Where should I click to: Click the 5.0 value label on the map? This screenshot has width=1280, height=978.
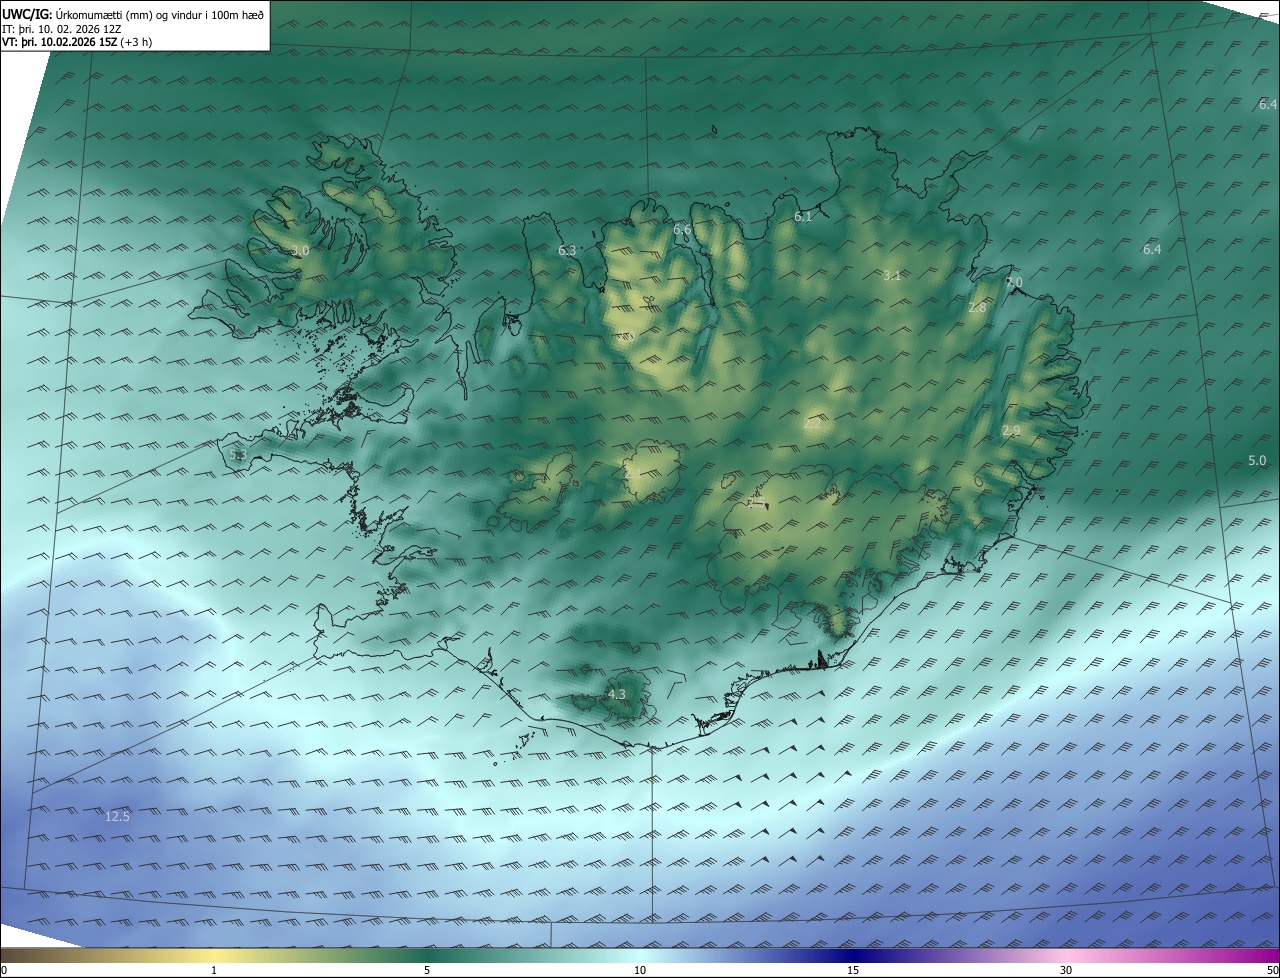click(x=1257, y=461)
